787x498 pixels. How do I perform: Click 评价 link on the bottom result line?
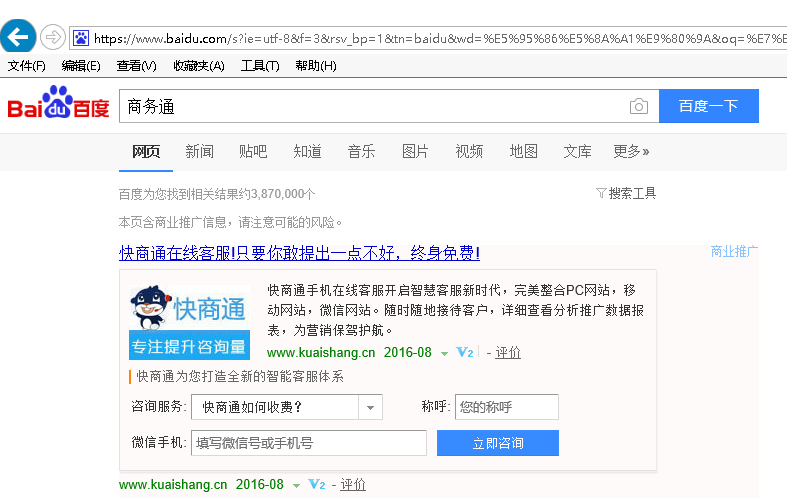click(353, 484)
